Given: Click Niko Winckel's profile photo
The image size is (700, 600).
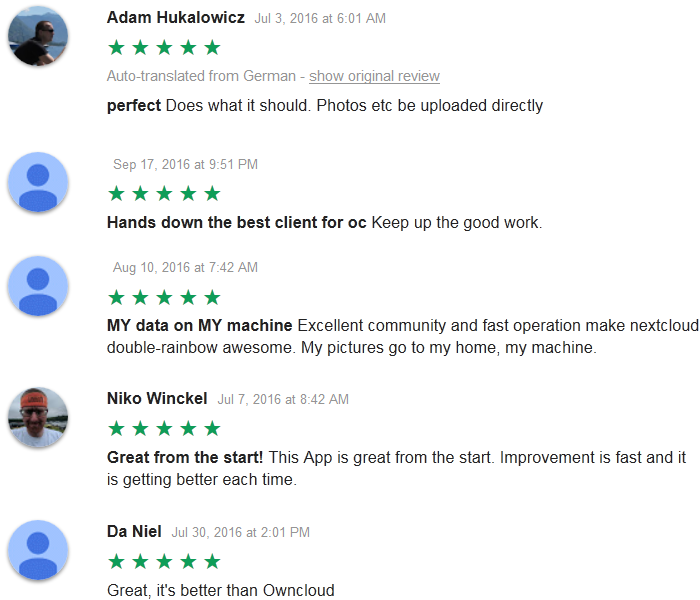Looking at the screenshot, I should point(38,417).
